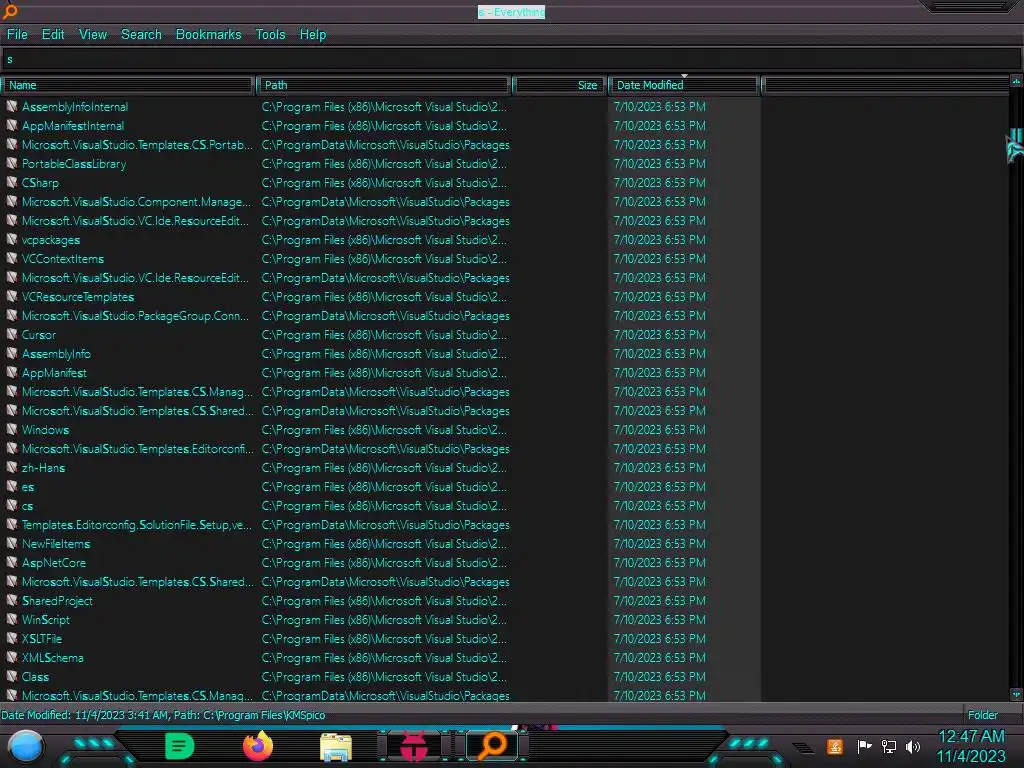Select the AspNetCore folder icon

pyautogui.click(x=12, y=562)
